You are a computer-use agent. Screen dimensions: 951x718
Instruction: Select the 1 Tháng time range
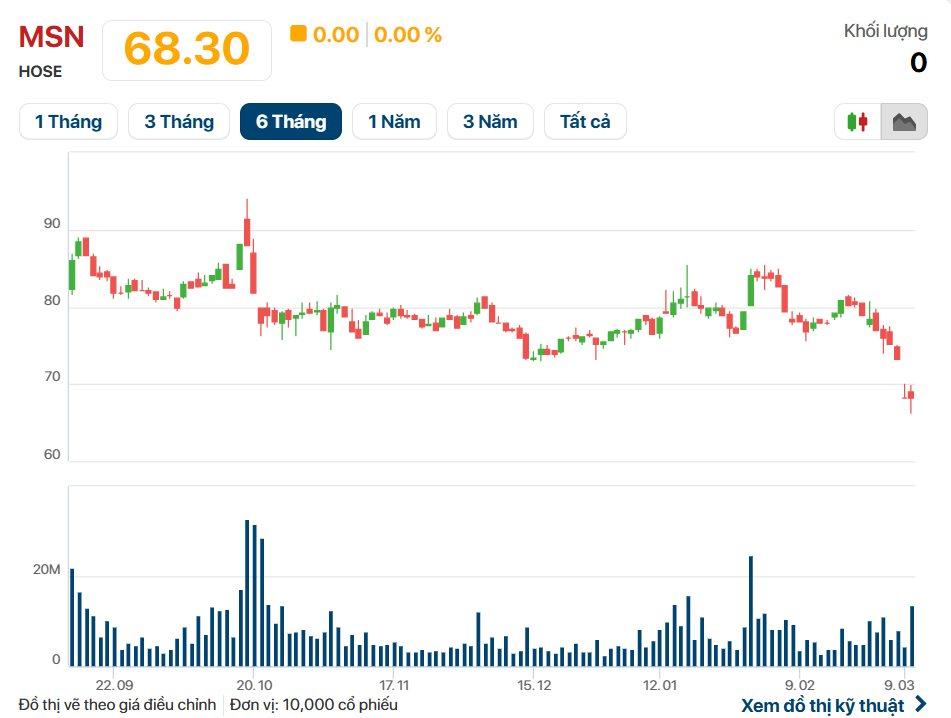point(68,122)
